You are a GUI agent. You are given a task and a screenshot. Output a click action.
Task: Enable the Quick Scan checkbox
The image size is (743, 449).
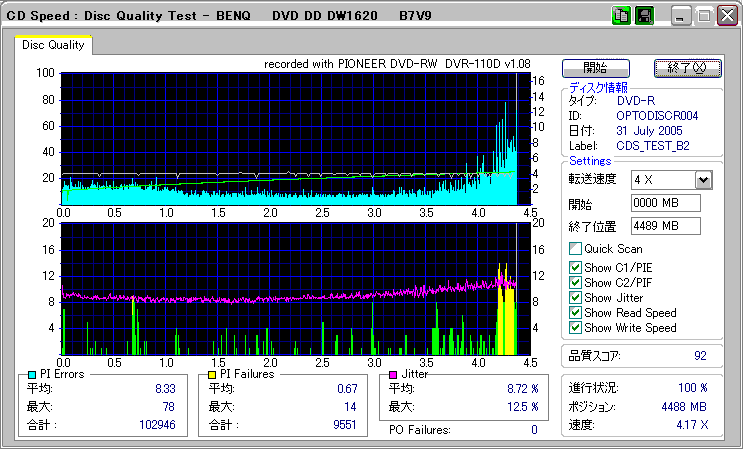point(575,249)
